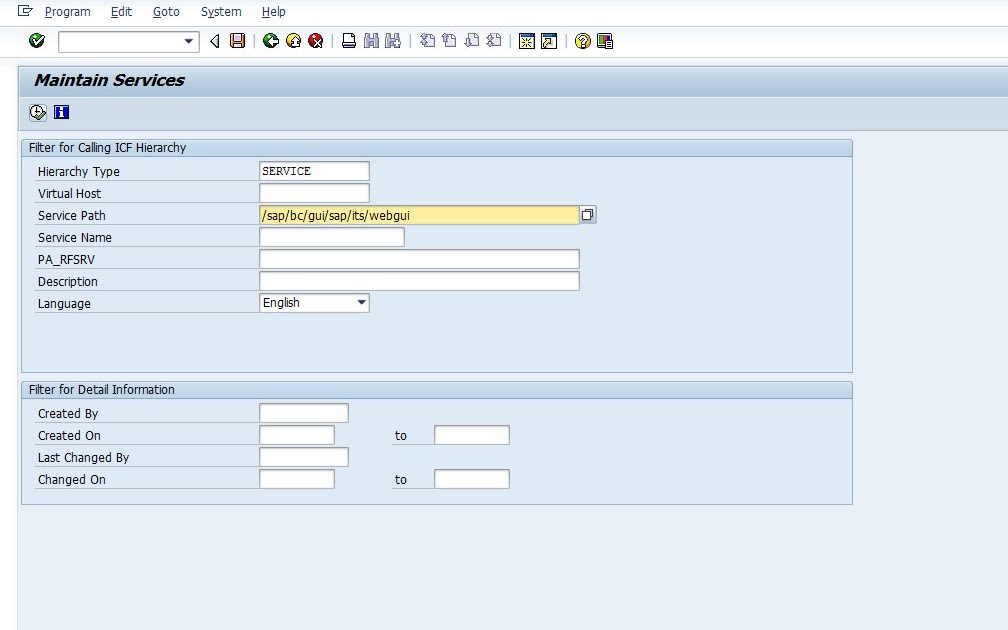Open multiple selection for Service Path
Image resolution: width=1008 pixels, height=630 pixels.
click(x=587, y=214)
